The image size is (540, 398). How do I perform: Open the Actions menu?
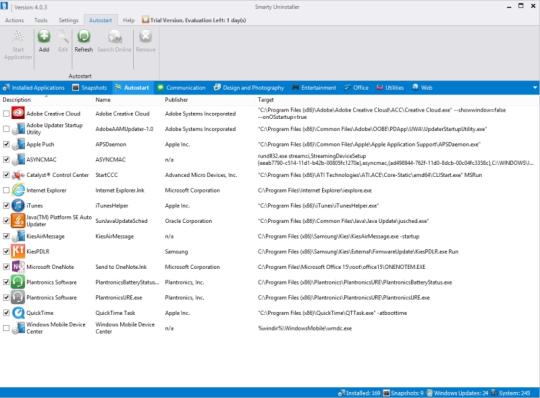click(14, 20)
